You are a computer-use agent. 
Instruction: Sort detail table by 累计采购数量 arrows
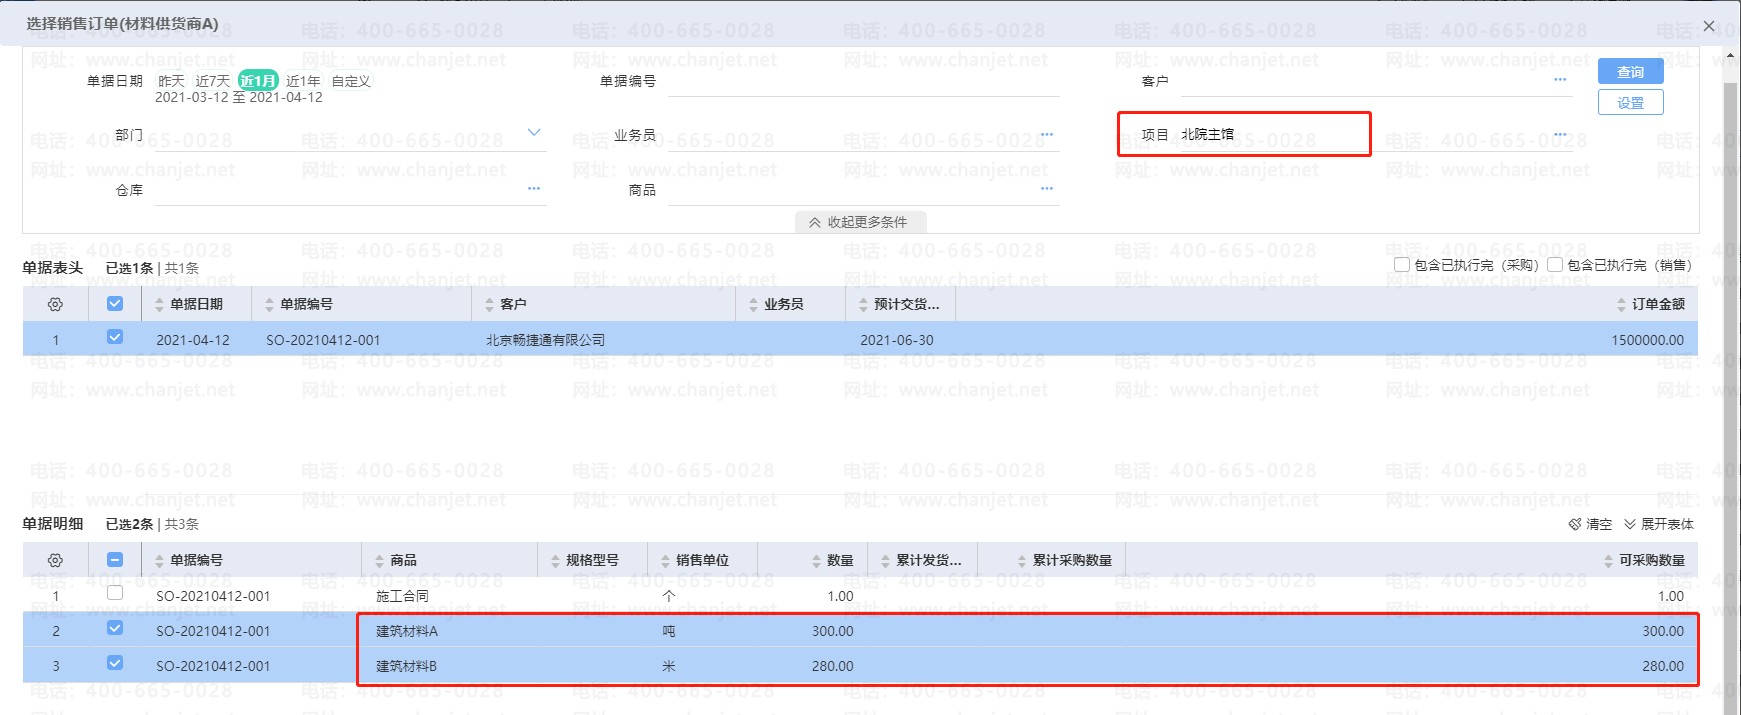coord(1022,561)
